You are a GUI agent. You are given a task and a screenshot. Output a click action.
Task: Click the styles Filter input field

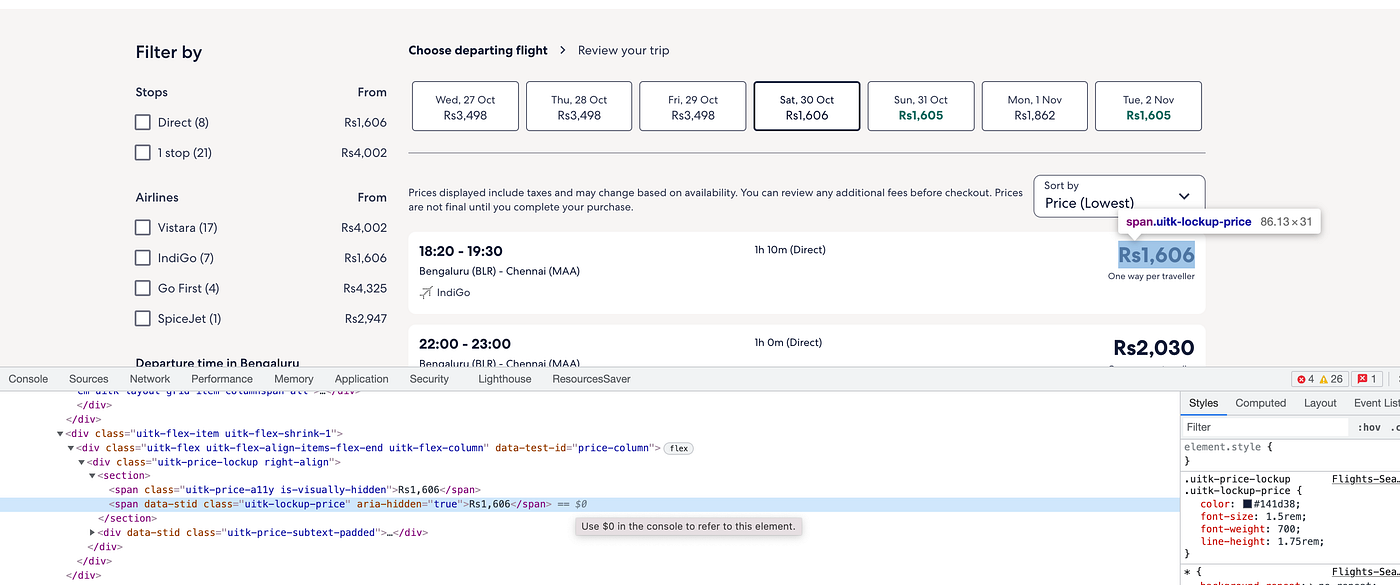point(1265,427)
